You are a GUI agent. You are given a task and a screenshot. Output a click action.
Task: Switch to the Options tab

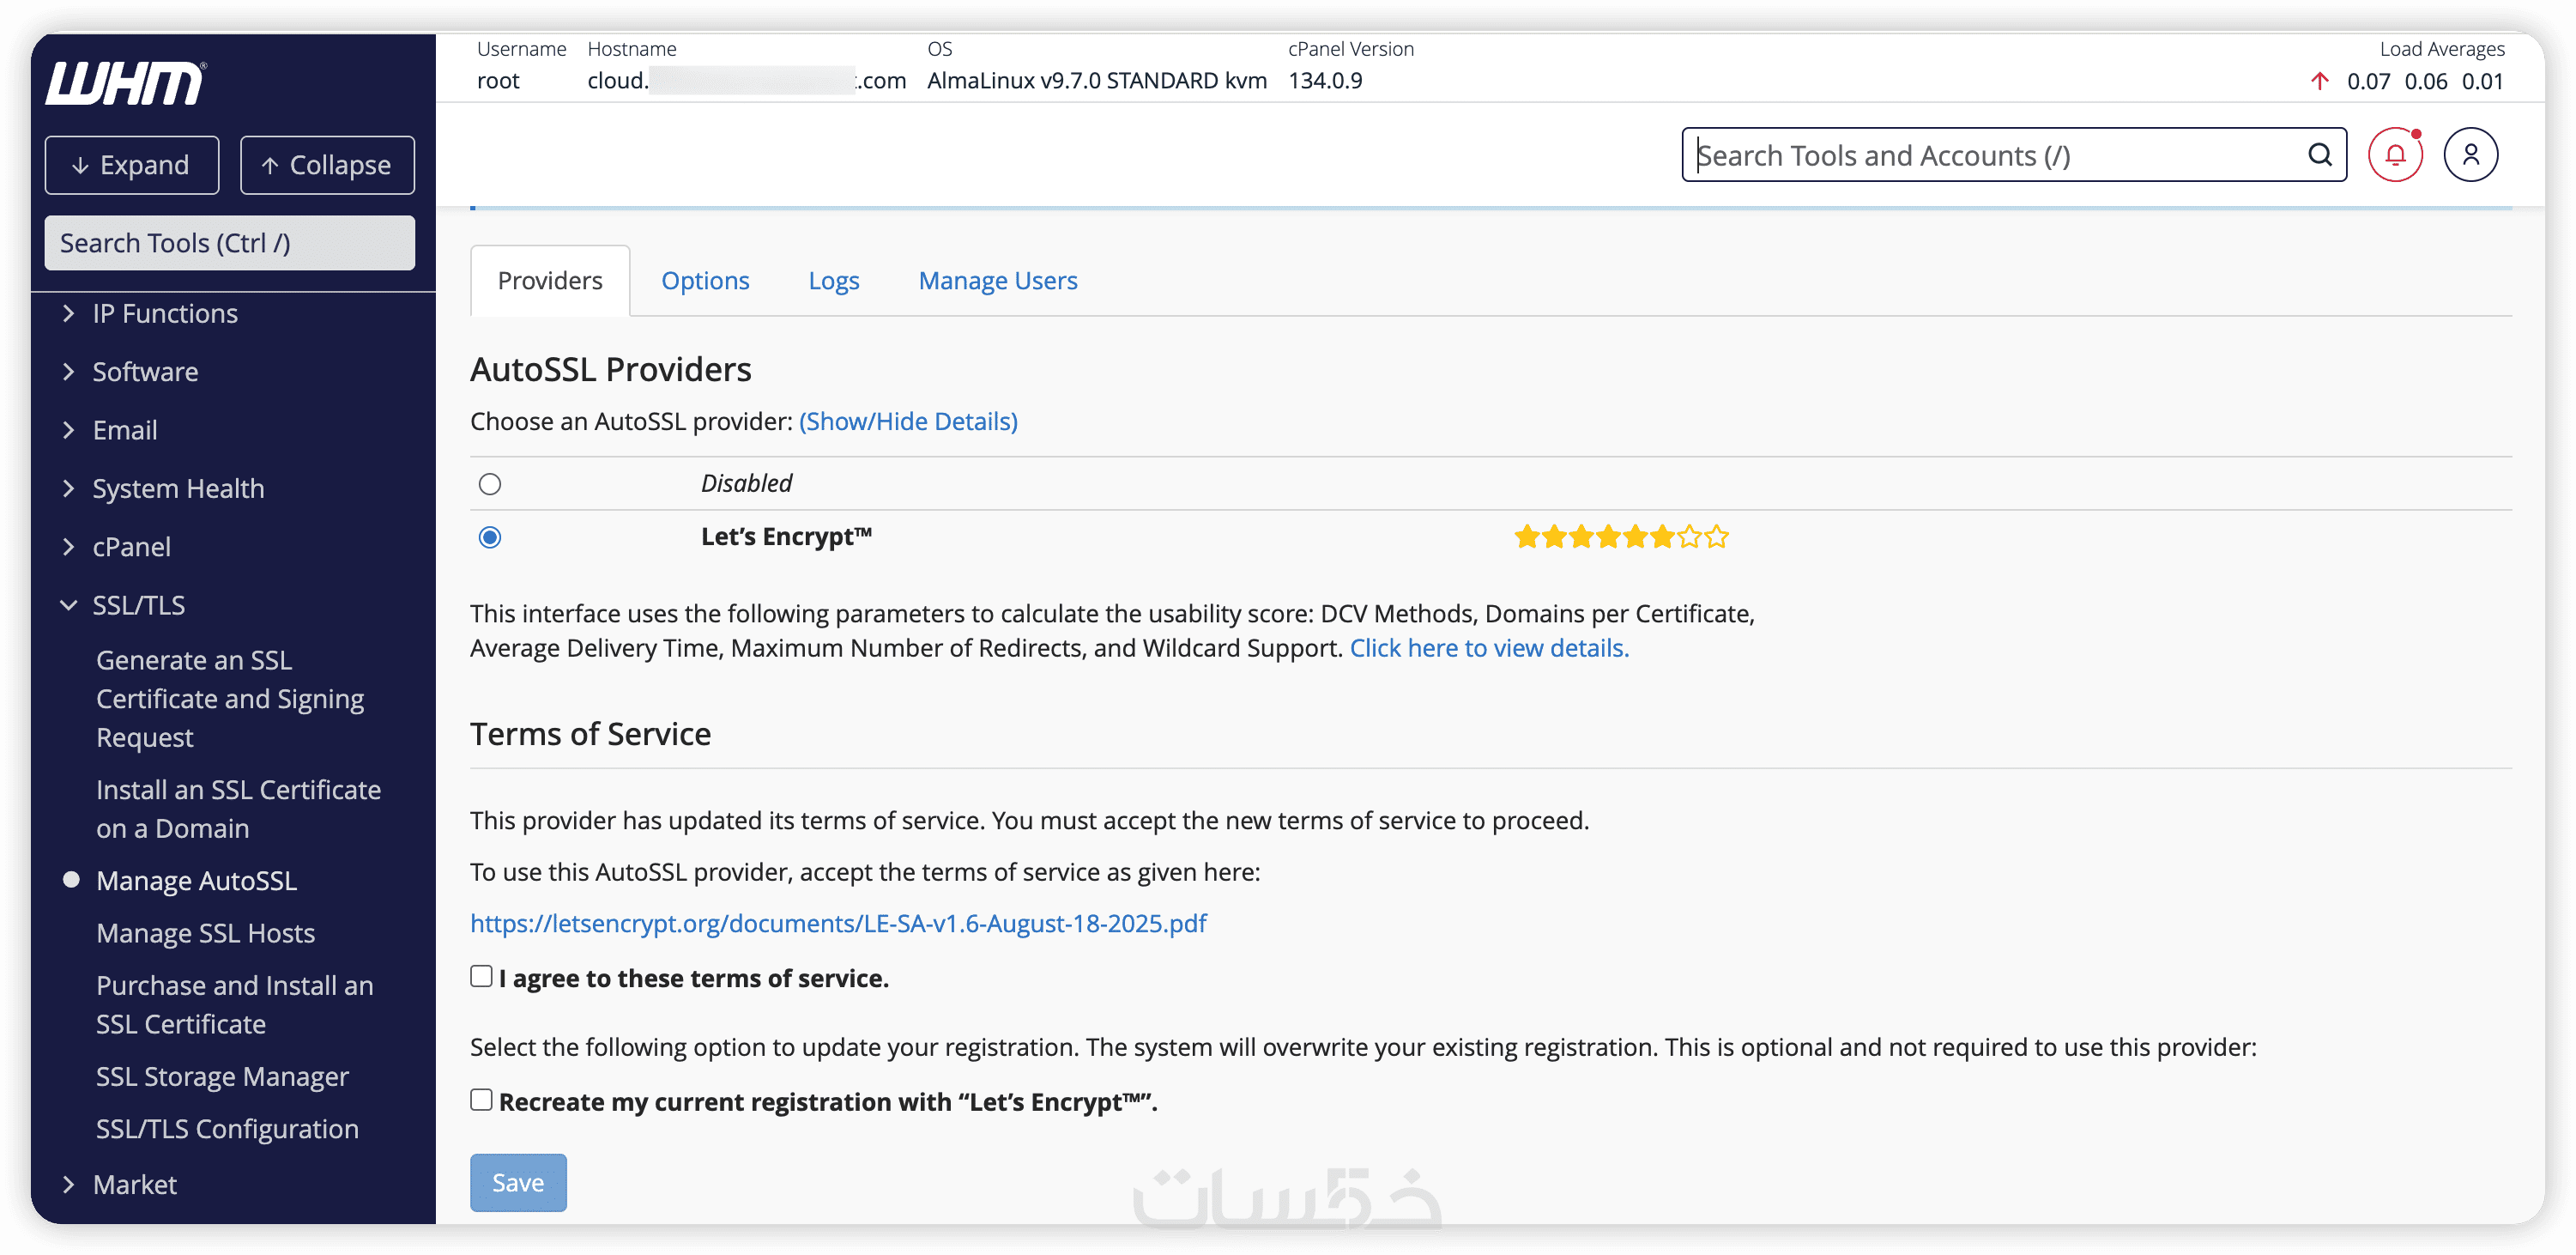pos(705,281)
